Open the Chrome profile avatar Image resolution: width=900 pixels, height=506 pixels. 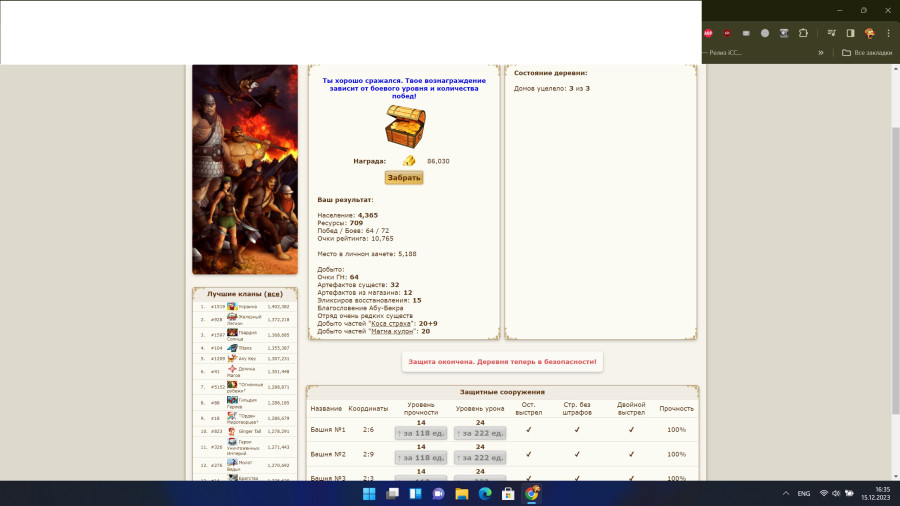coord(870,33)
